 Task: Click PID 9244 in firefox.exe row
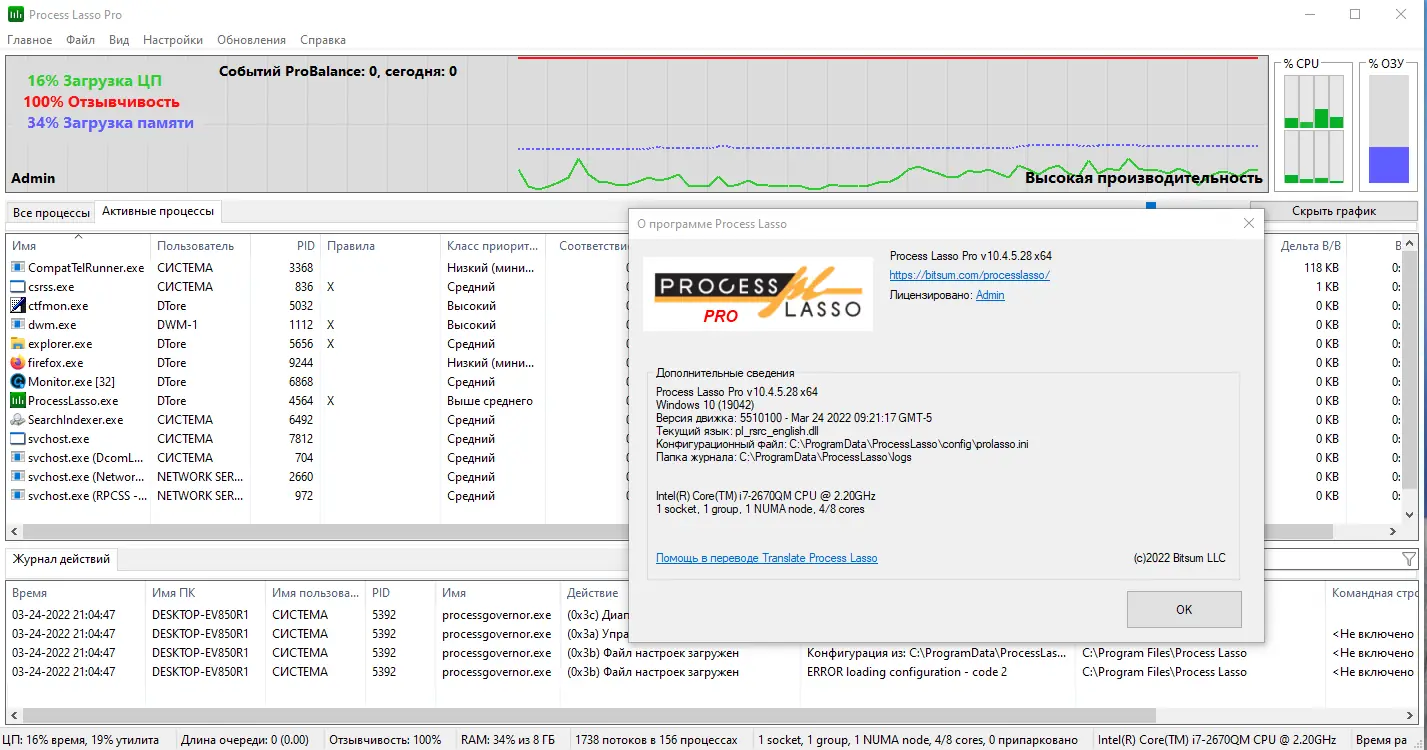tap(301, 363)
